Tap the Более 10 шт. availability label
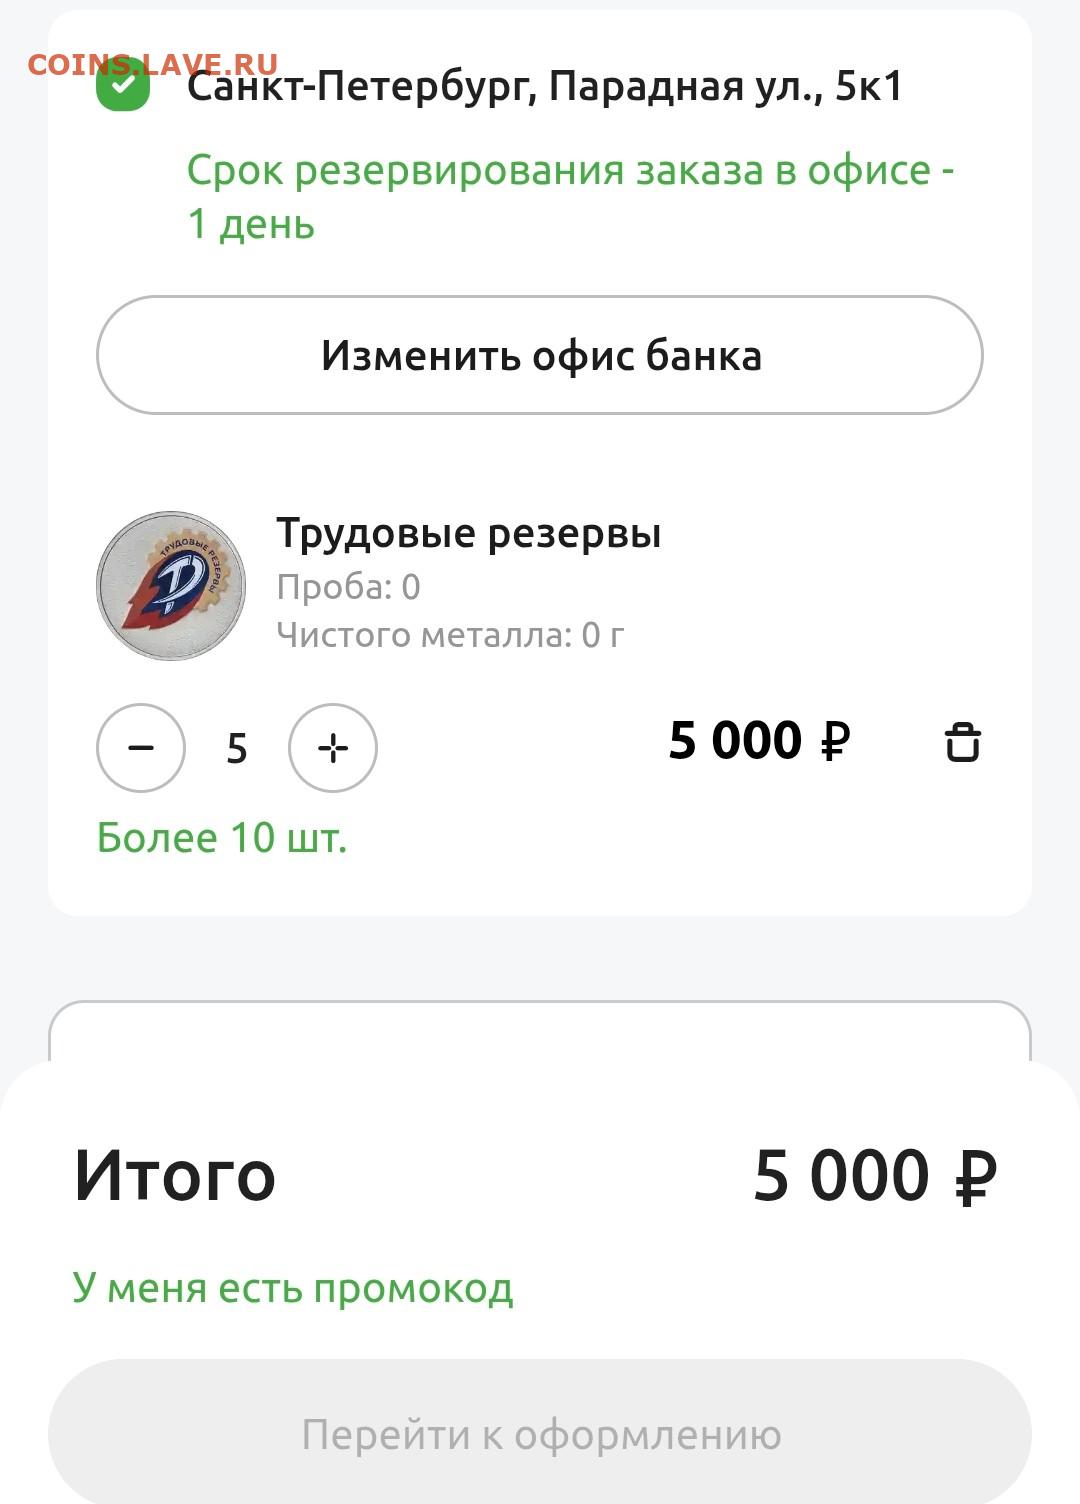 point(222,838)
